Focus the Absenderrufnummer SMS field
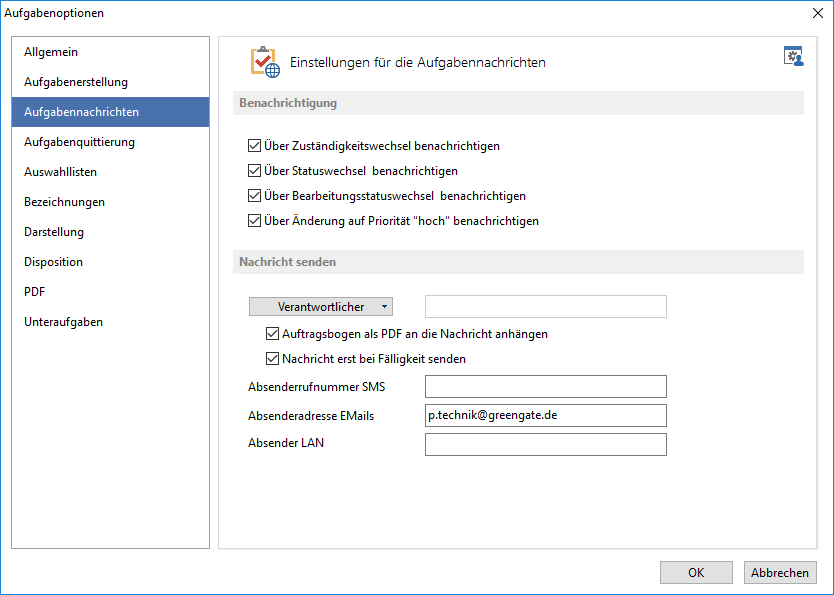 click(x=546, y=387)
